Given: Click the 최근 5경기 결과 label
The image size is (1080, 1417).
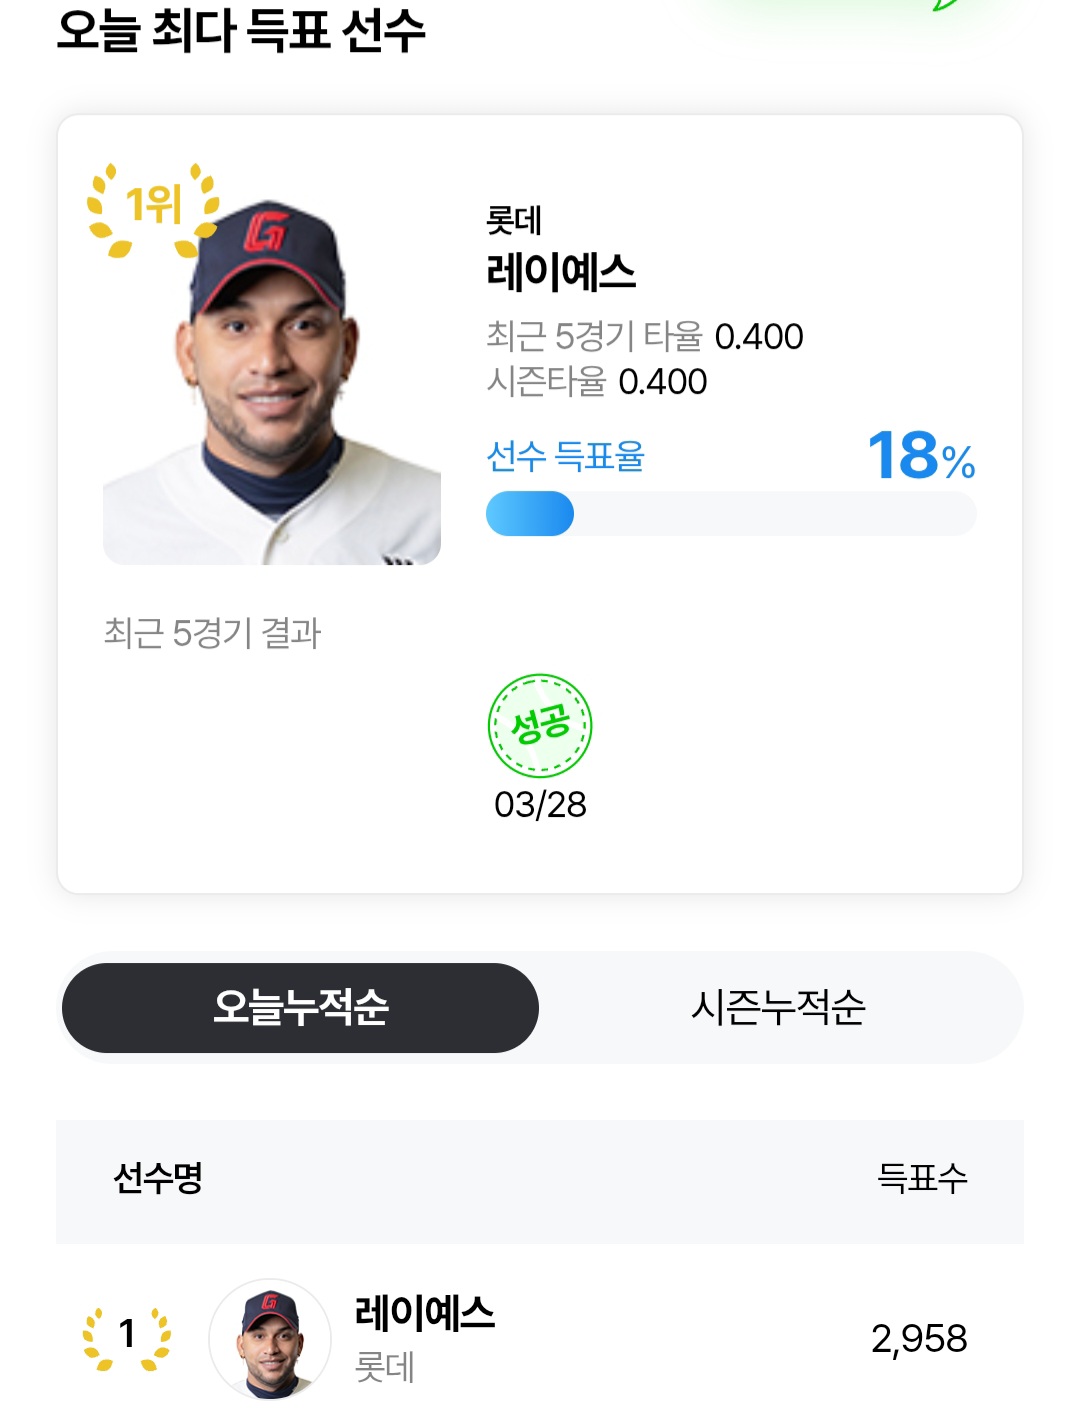Looking at the screenshot, I should (x=212, y=633).
